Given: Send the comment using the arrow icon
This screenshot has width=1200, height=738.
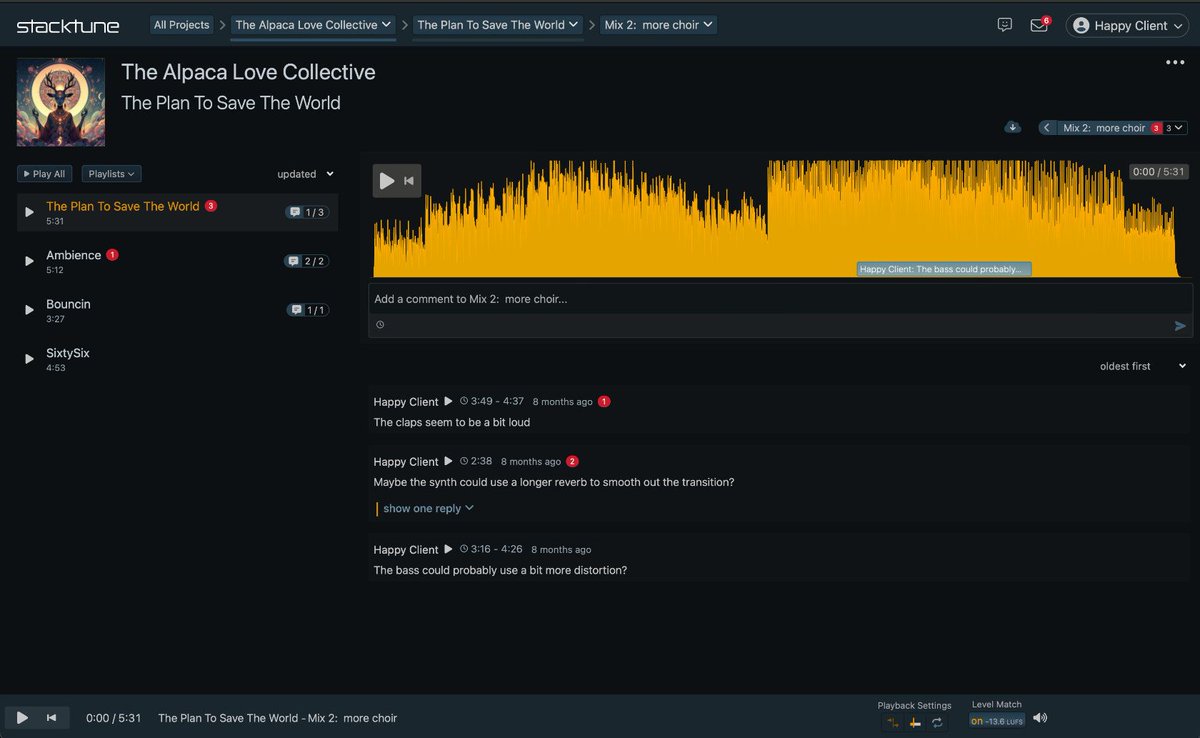Looking at the screenshot, I should point(1179,324).
